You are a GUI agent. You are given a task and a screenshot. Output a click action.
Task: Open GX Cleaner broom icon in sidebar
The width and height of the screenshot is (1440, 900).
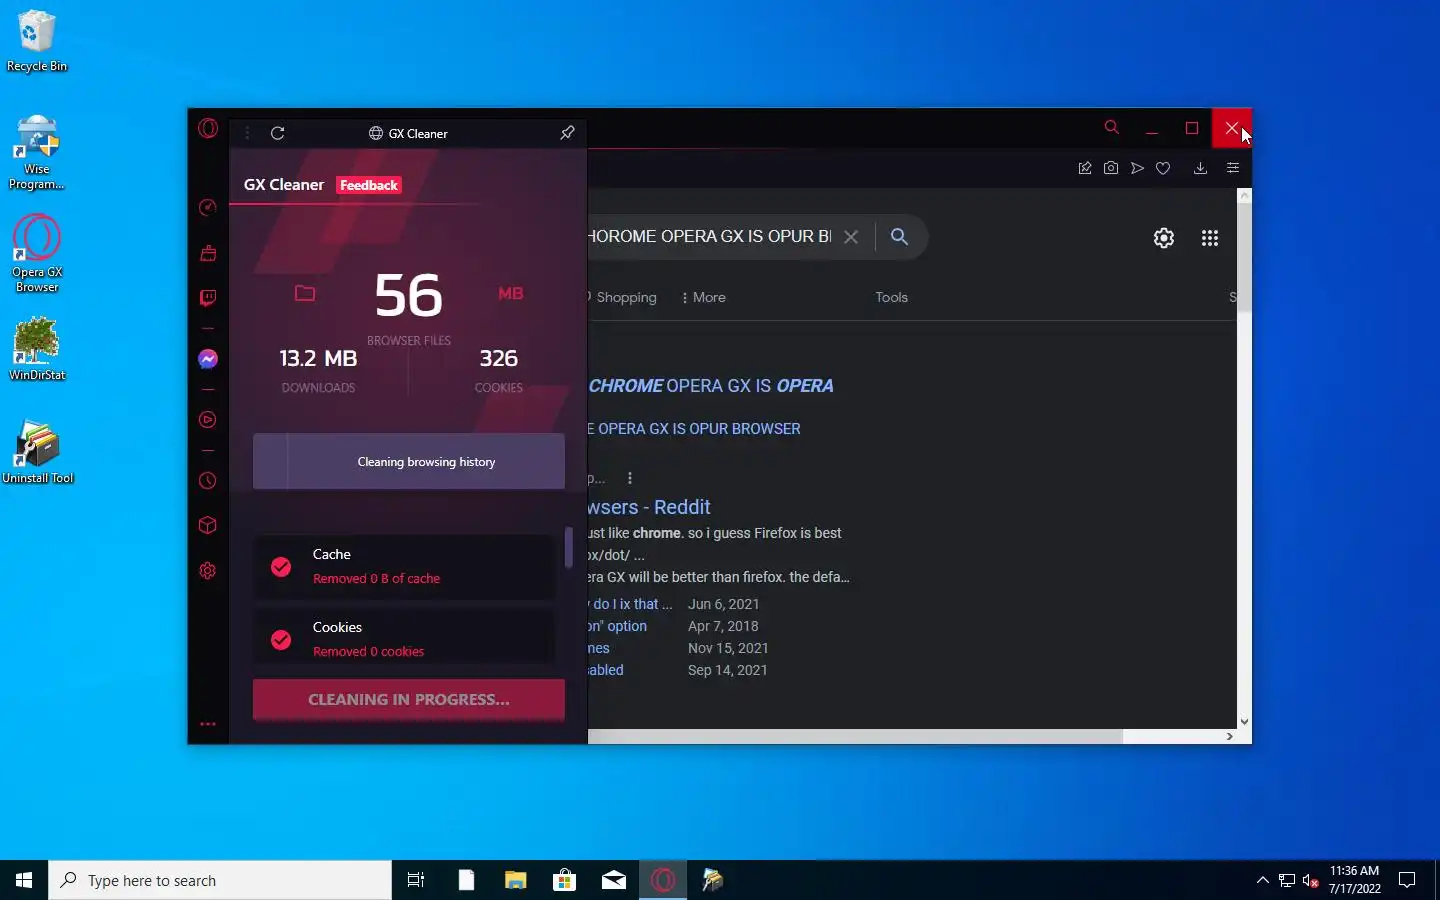tap(208, 253)
